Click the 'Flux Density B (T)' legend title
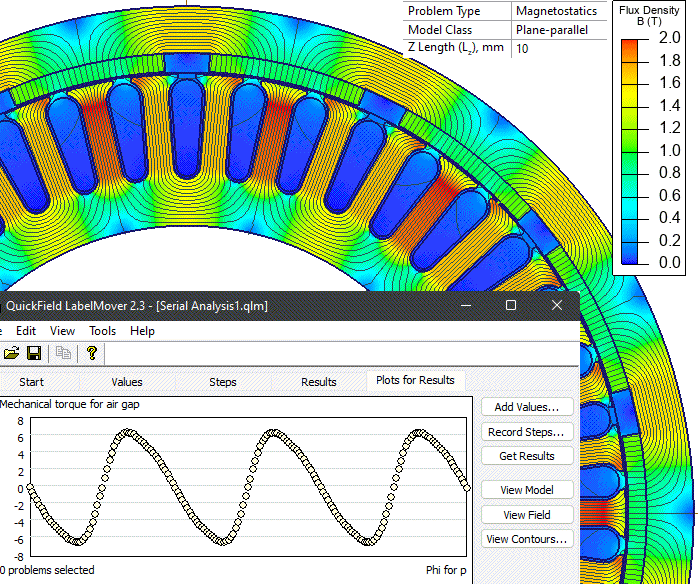This screenshot has width=698, height=584. 649,15
